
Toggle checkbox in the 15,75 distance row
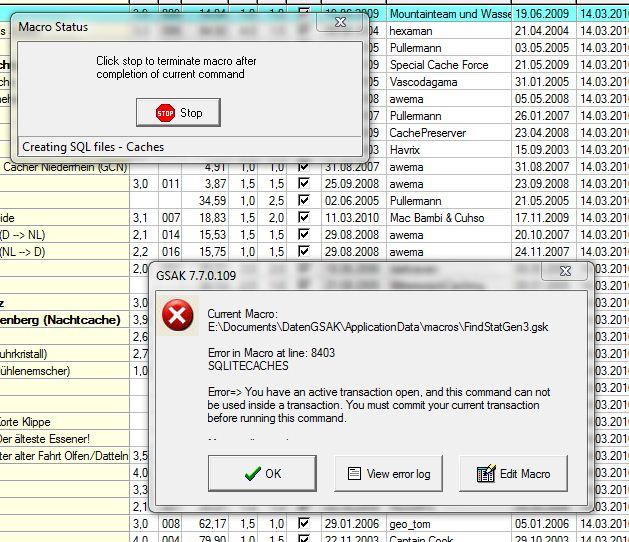(304, 252)
